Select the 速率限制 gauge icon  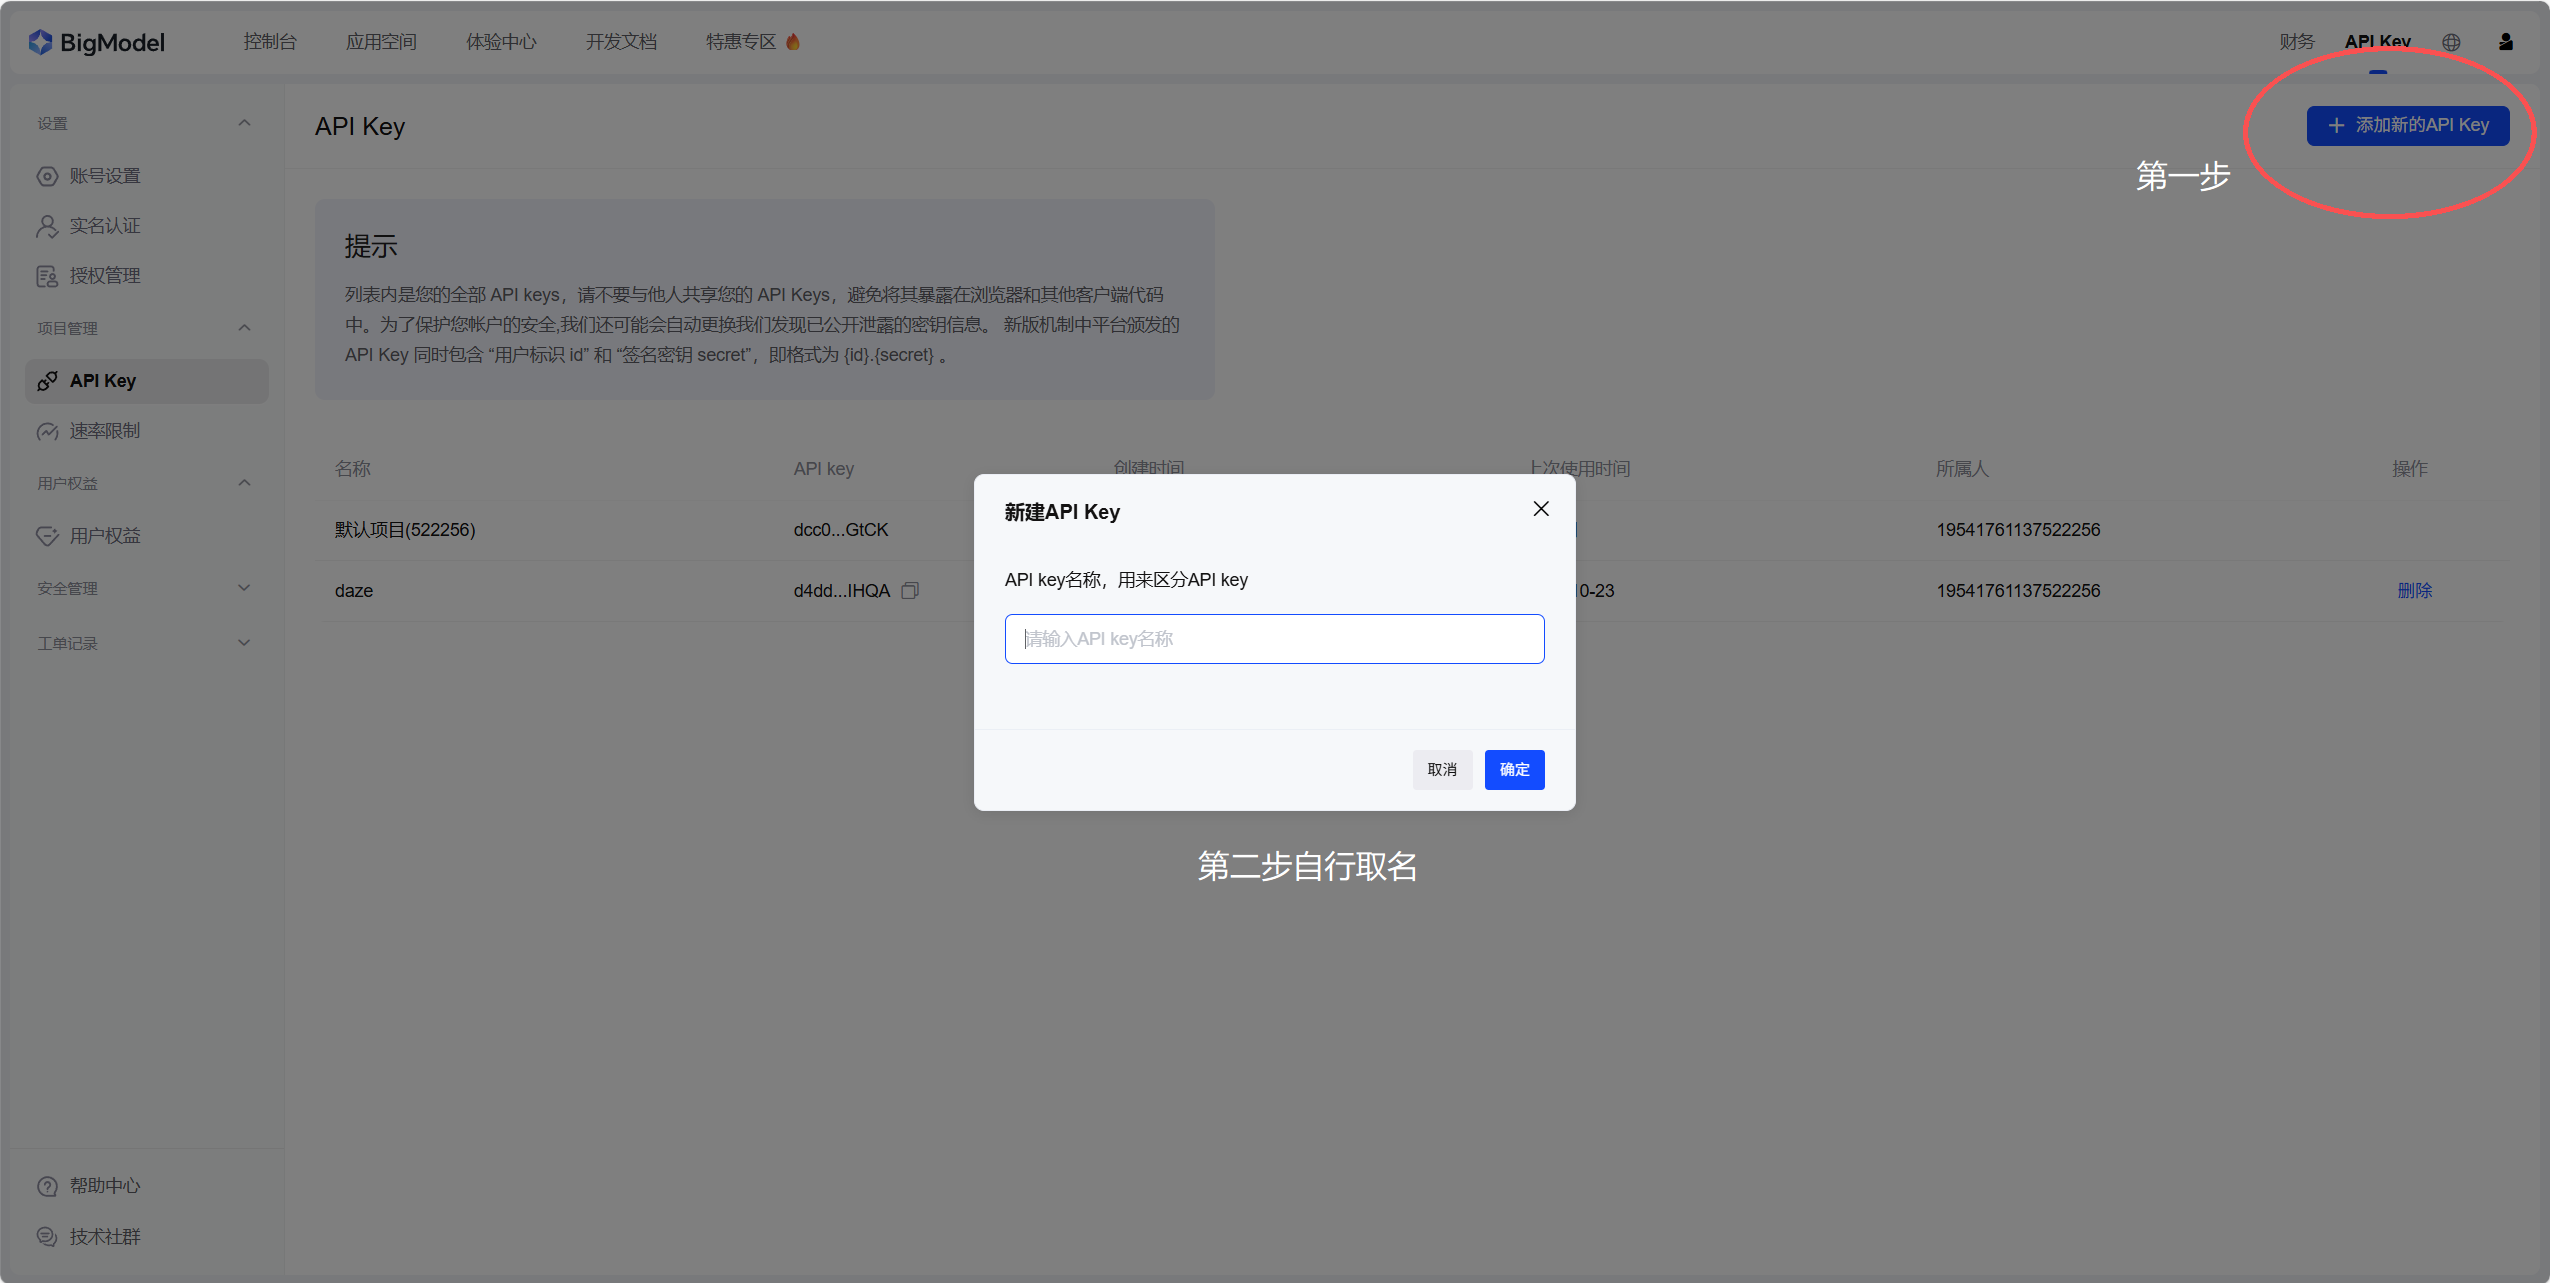point(47,431)
